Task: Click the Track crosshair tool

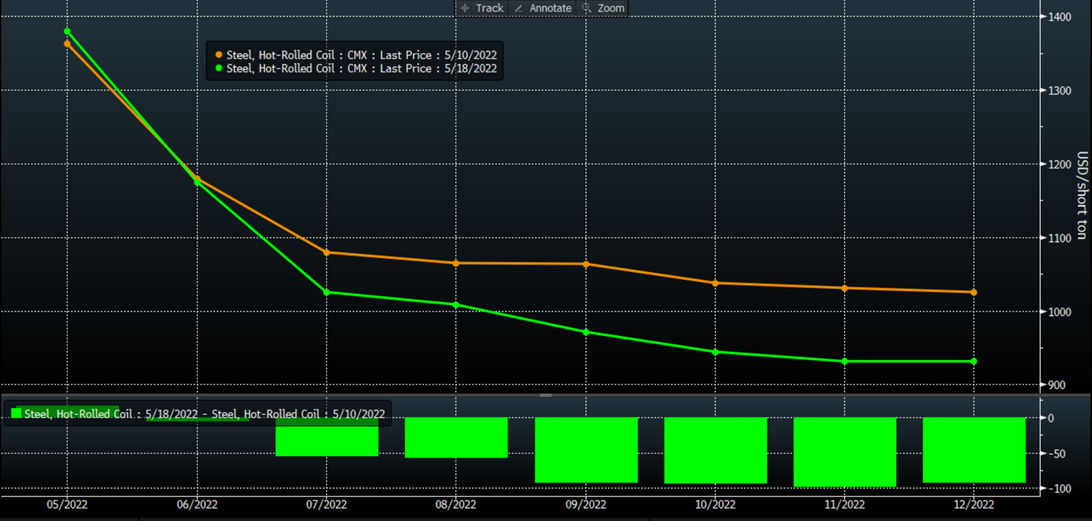Action: point(481,8)
